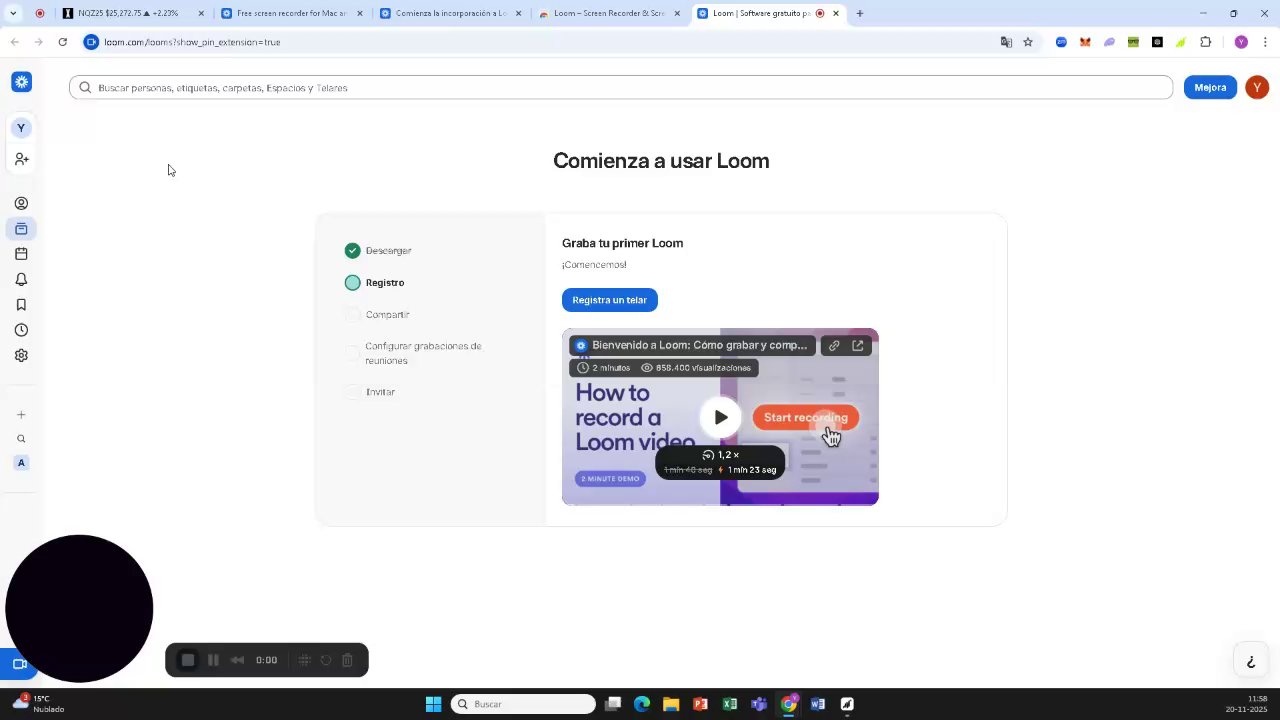The height and width of the screenshot is (720, 1280).
Task: Select the Registro step
Action: pyautogui.click(x=375, y=283)
